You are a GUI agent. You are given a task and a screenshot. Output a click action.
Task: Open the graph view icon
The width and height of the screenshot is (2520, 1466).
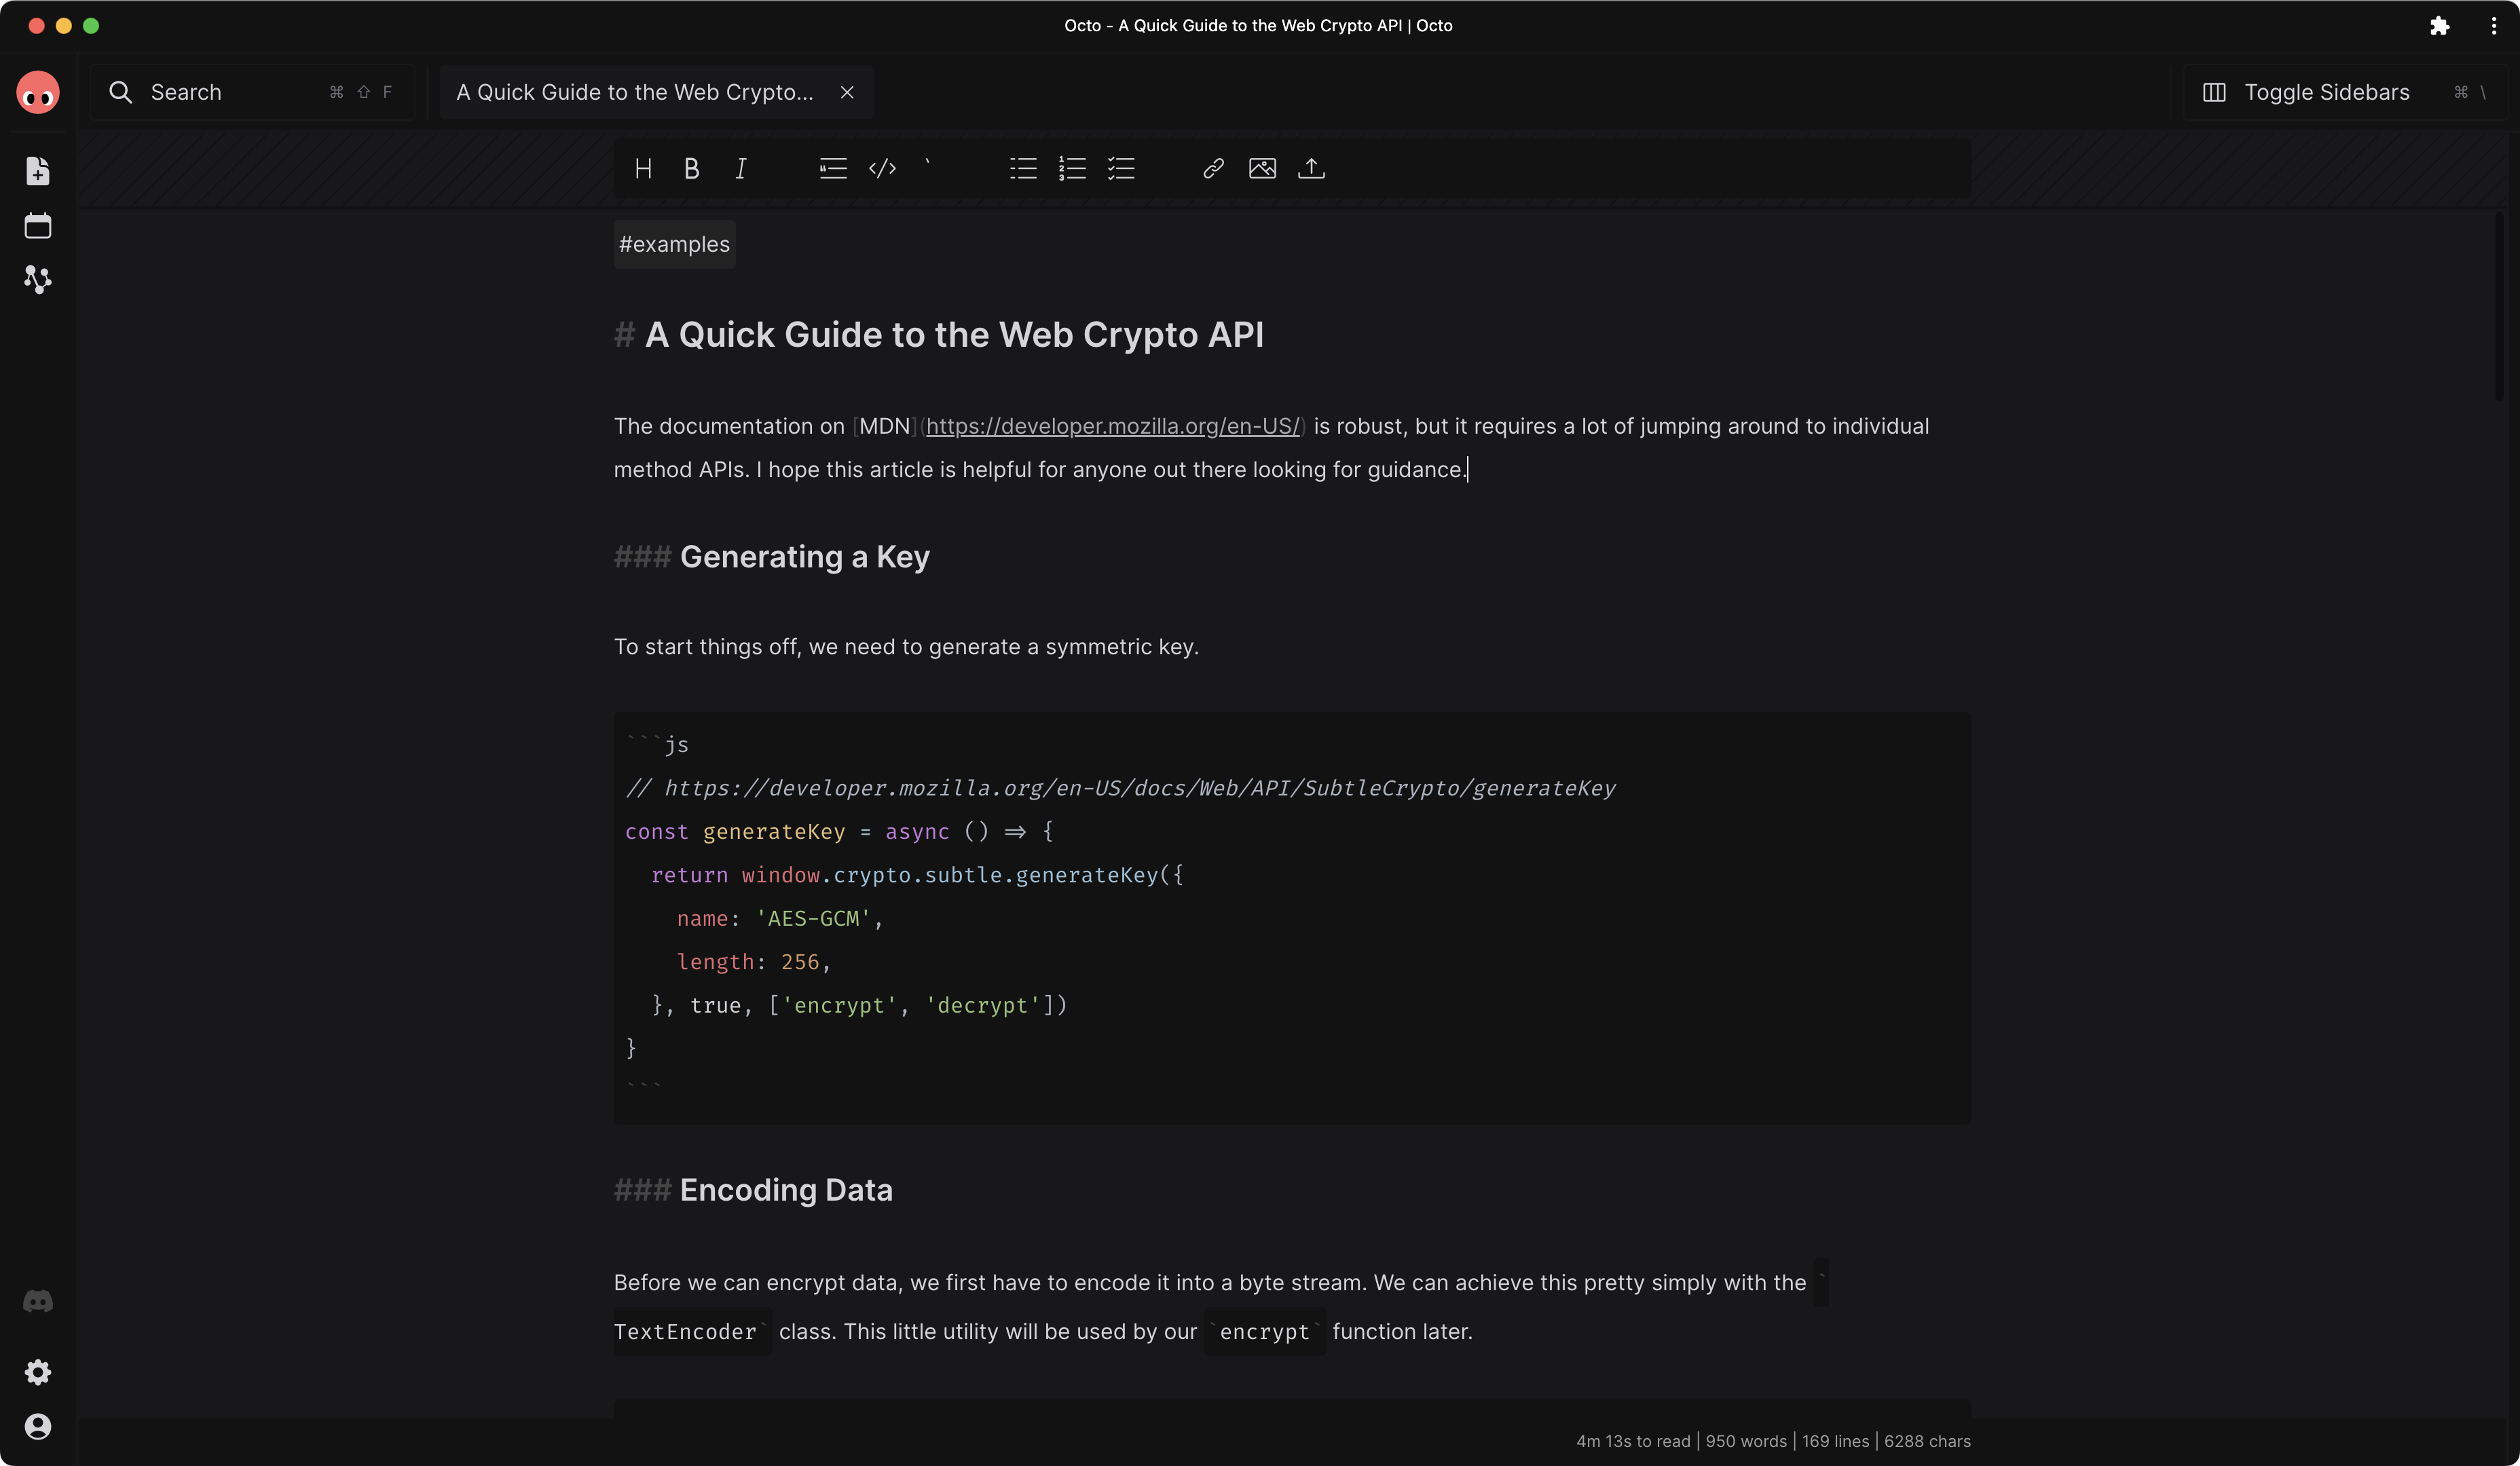[x=38, y=280]
